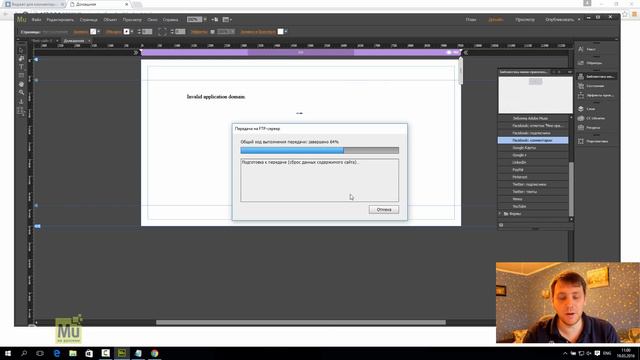640x360 pixels.
Task: Select Pinterest widget in library
Action: tap(533, 177)
